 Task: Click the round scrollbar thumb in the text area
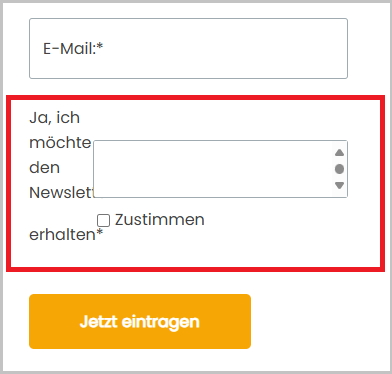(339, 169)
